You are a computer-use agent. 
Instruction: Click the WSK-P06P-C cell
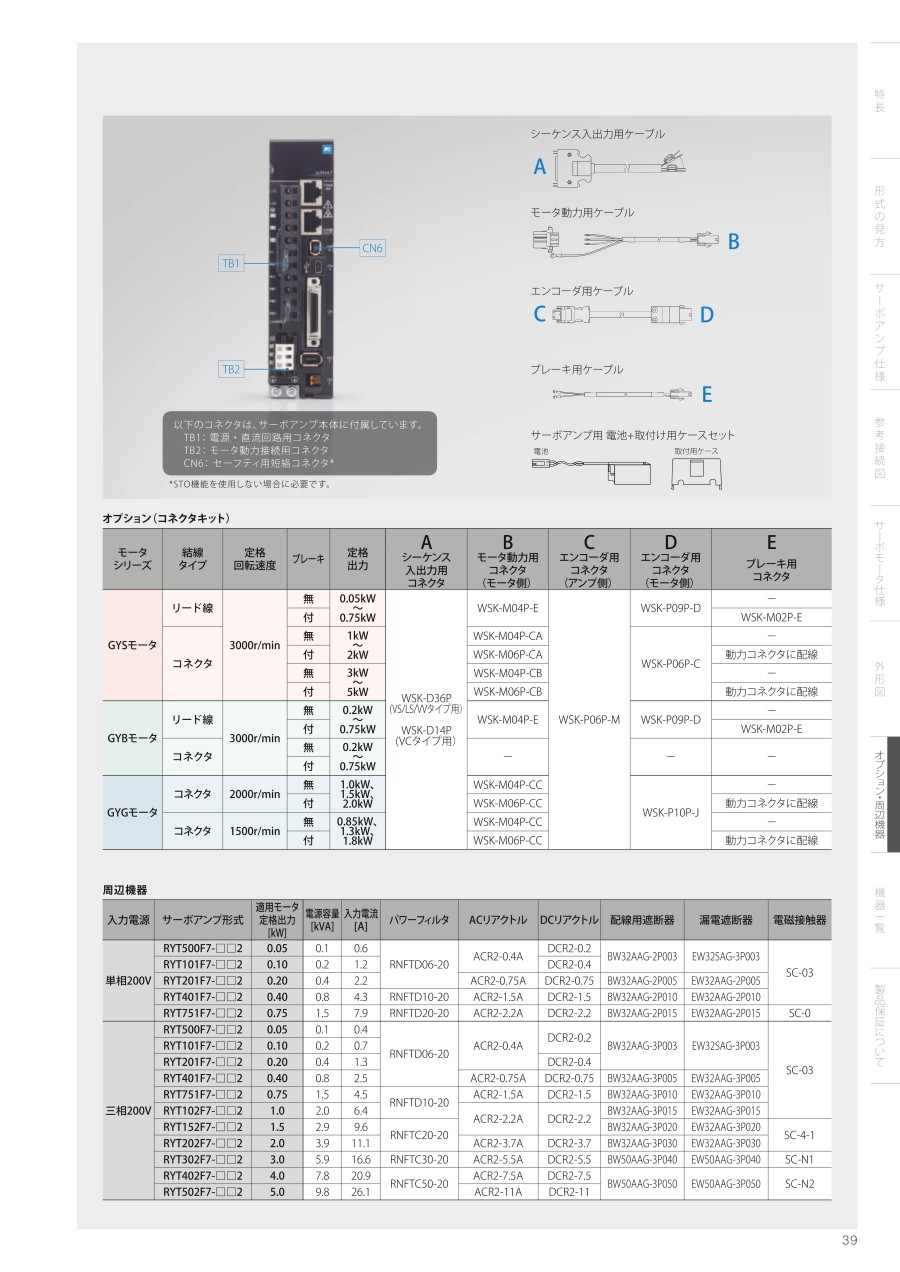670,663
